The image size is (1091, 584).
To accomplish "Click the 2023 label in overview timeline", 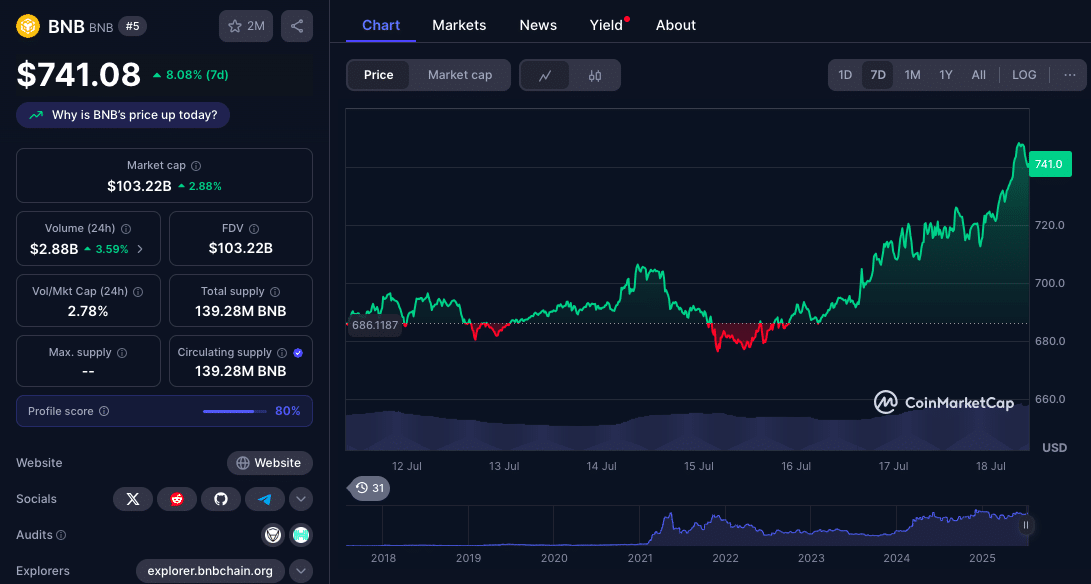I will 811,558.
